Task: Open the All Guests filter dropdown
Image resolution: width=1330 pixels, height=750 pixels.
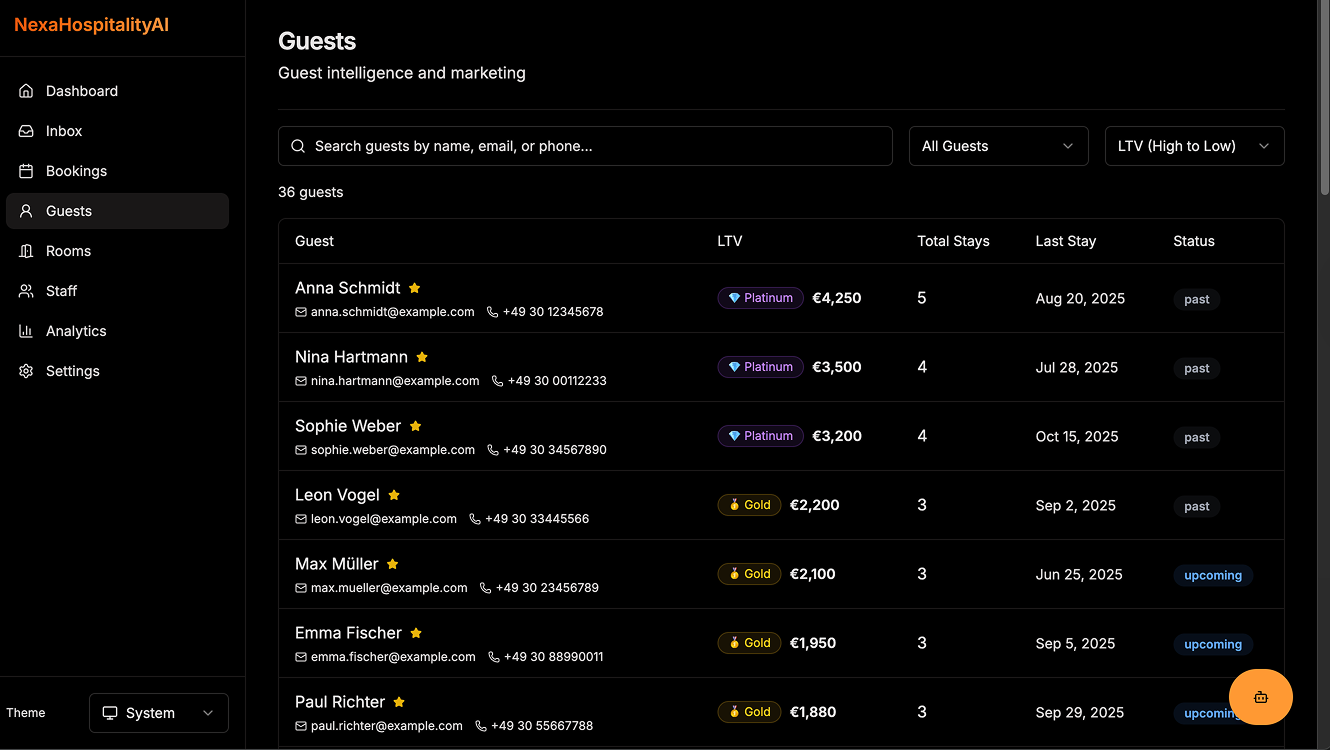Action: click(998, 146)
